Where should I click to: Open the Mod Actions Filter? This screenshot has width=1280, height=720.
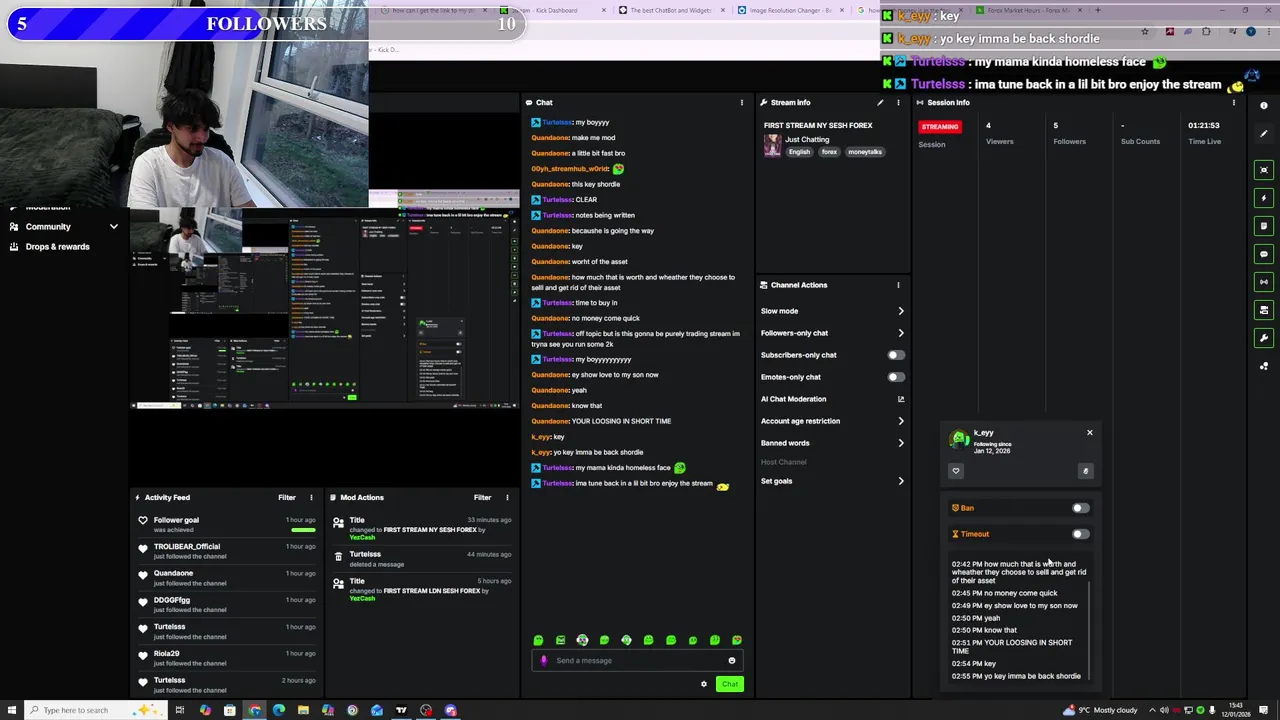[x=483, y=497]
